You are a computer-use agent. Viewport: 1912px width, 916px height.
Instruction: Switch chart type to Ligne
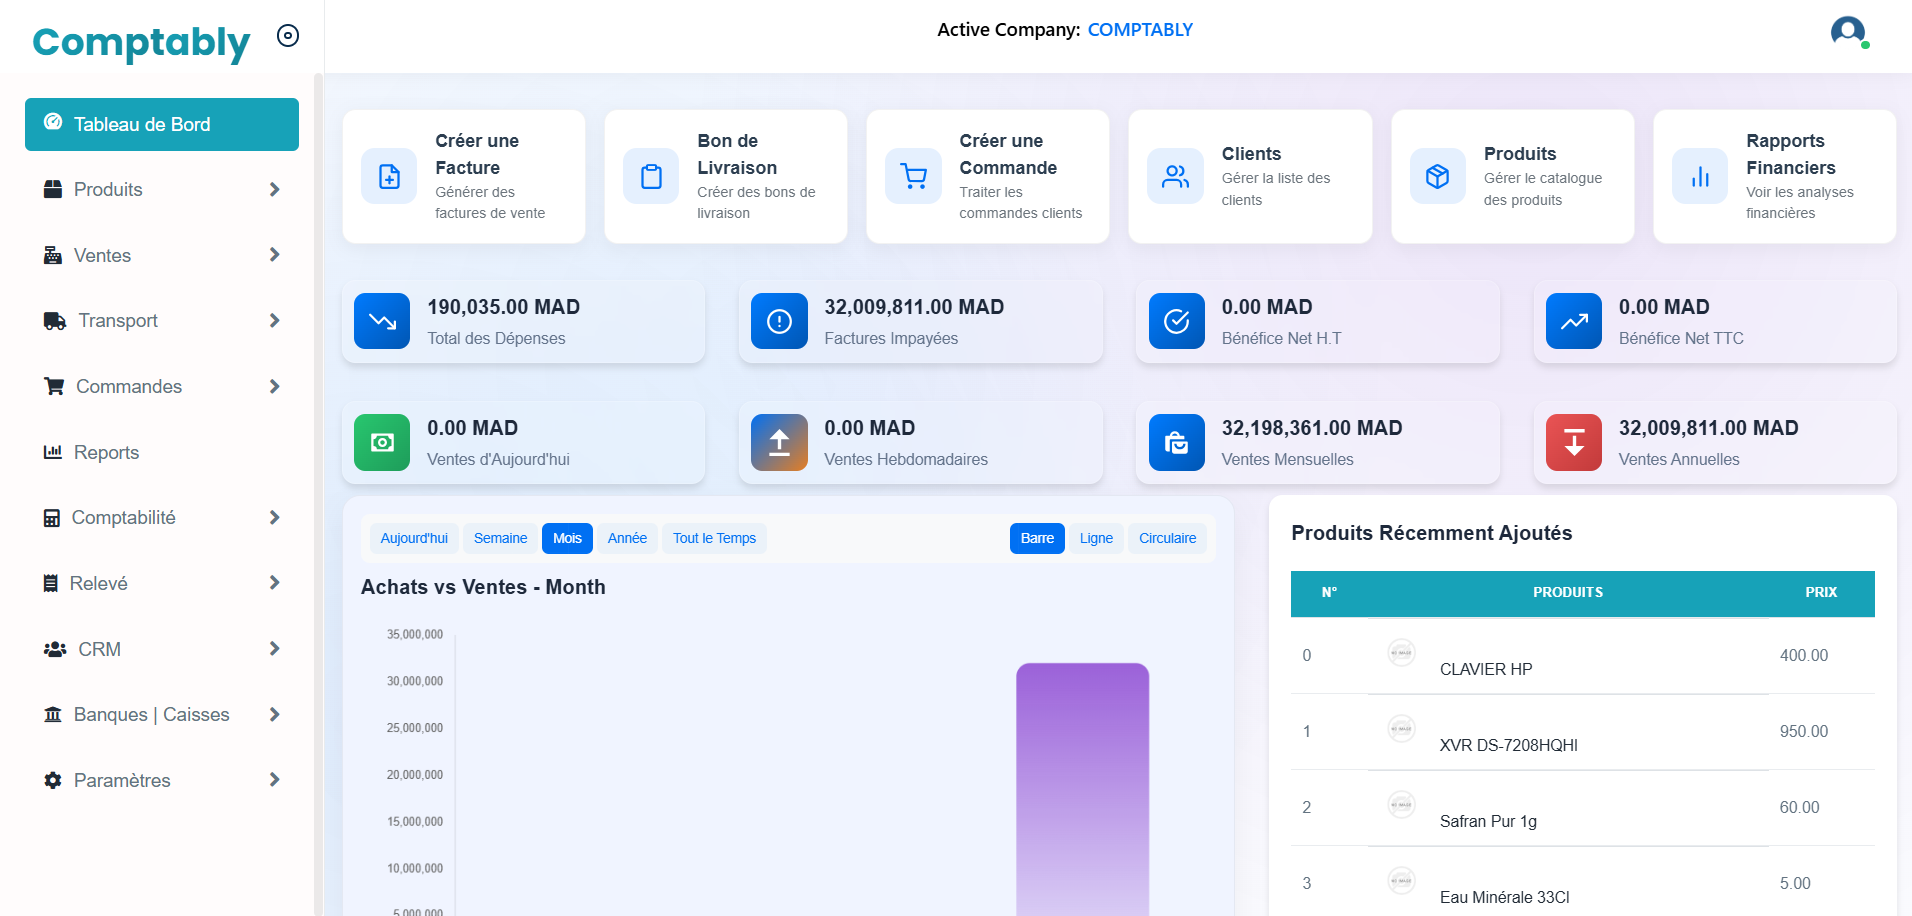click(x=1096, y=538)
